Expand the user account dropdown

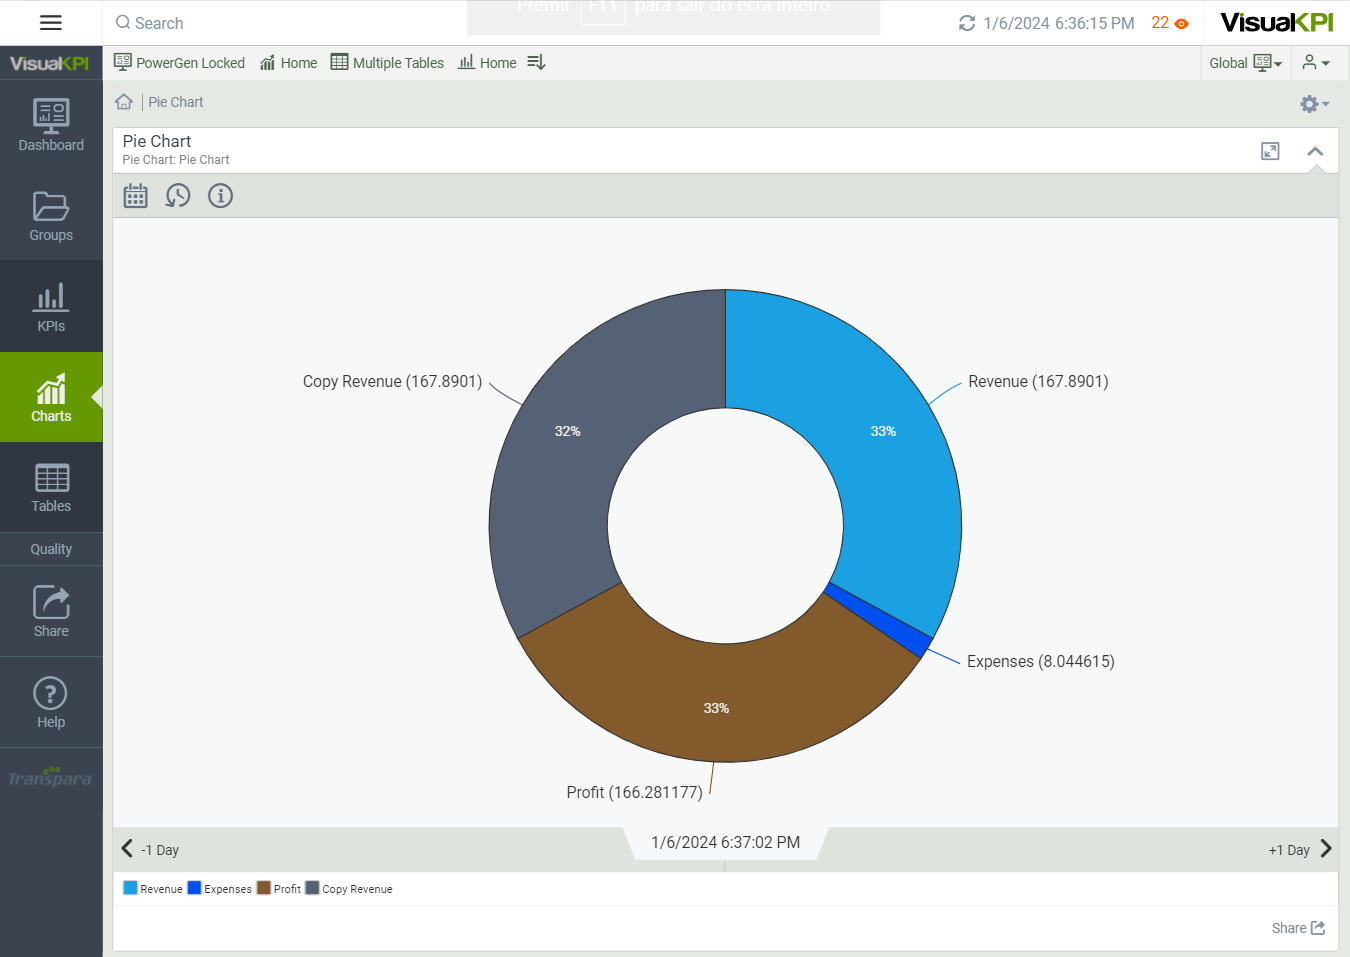pos(1316,63)
